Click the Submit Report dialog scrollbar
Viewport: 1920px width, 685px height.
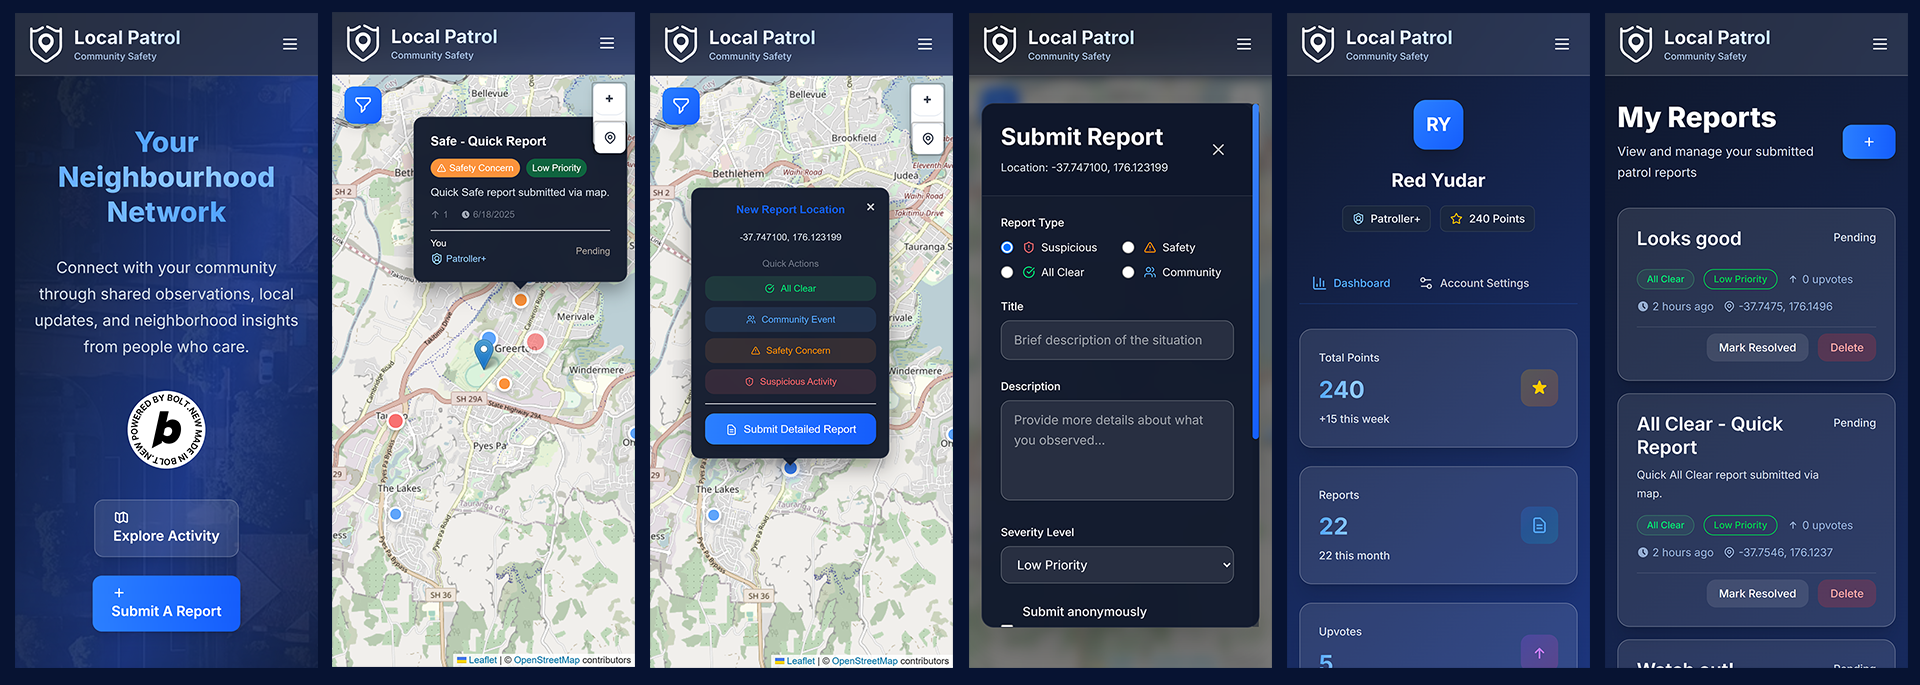click(1255, 272)
